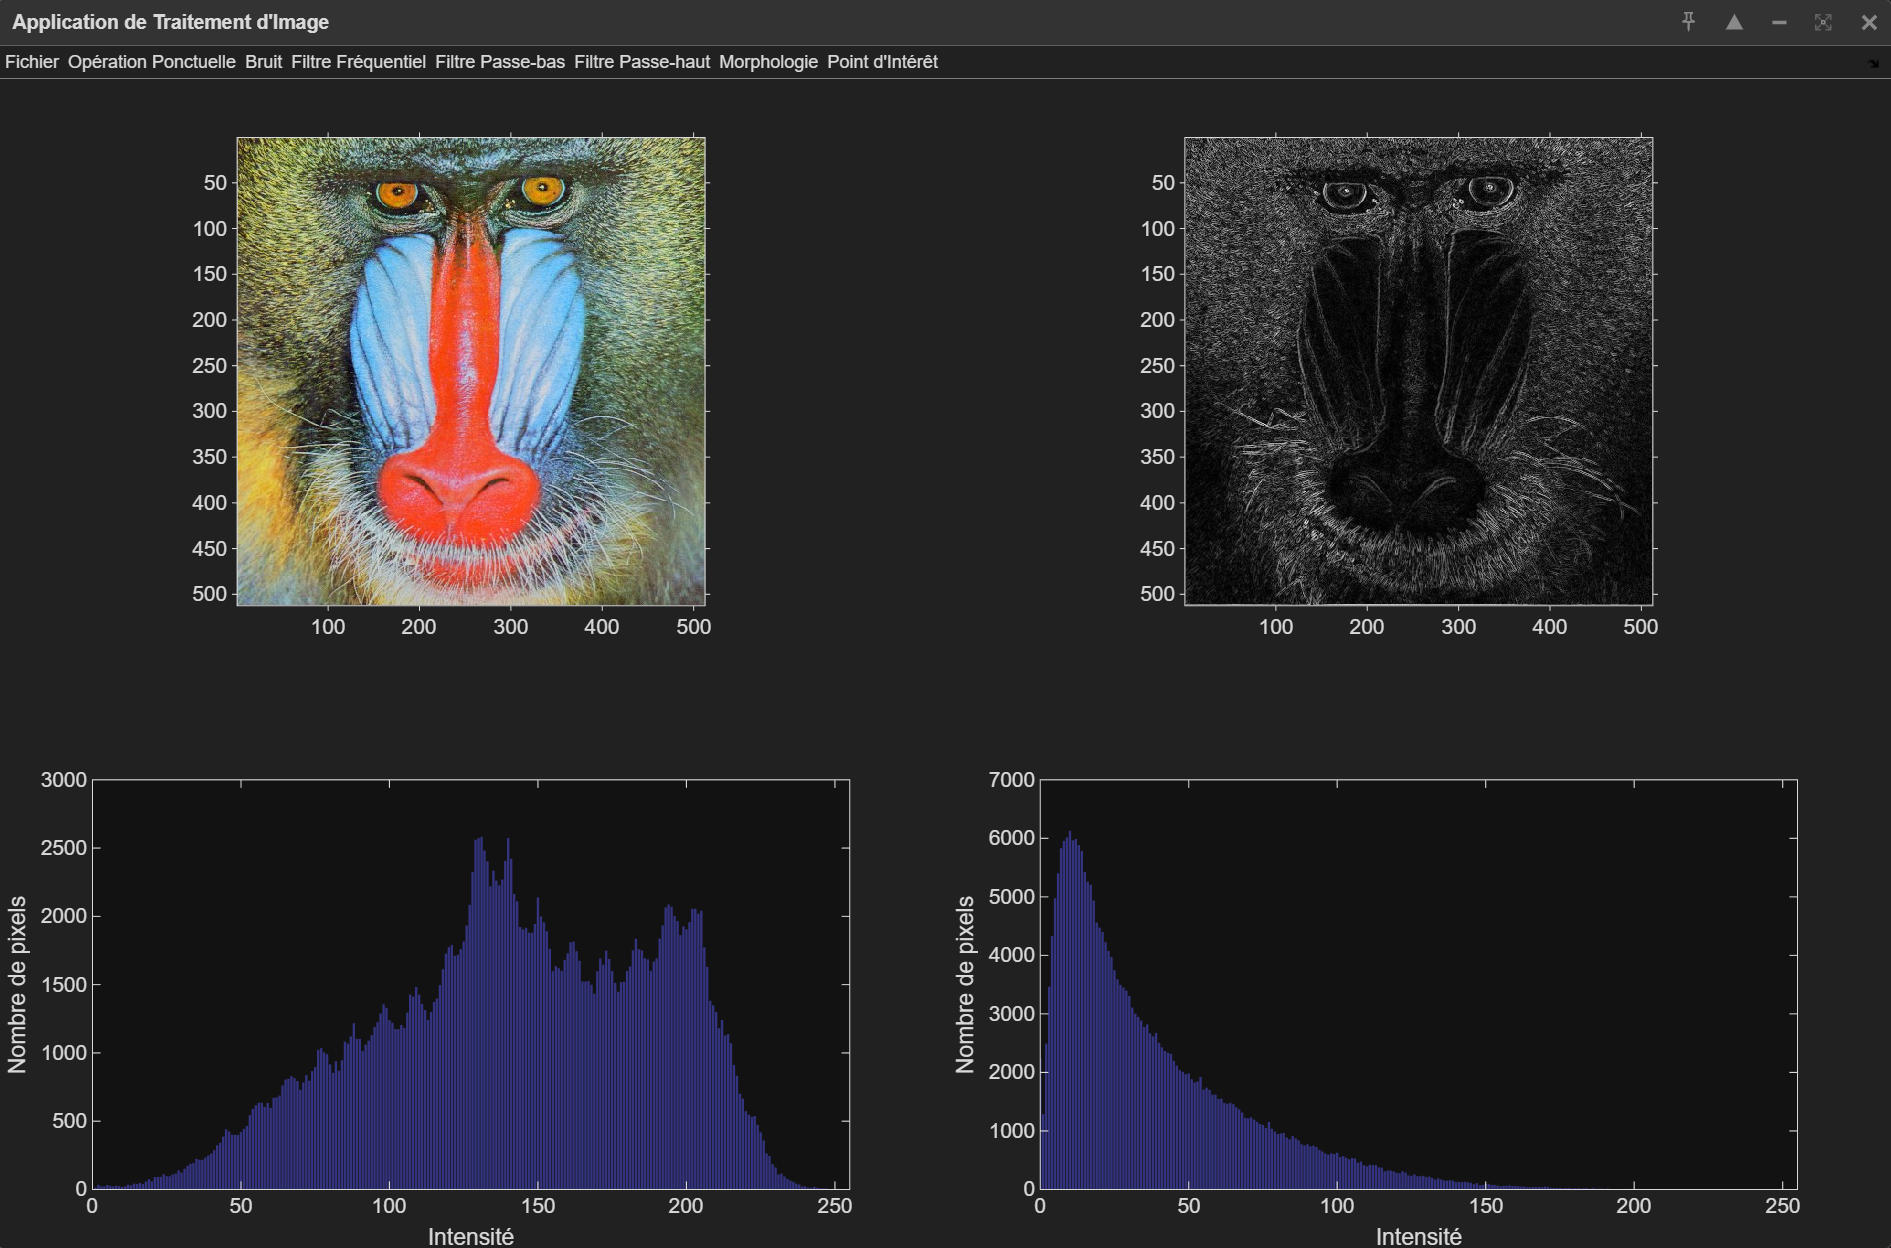
Task: Open the Fichier menu
Action: click(x=32, y=62)
